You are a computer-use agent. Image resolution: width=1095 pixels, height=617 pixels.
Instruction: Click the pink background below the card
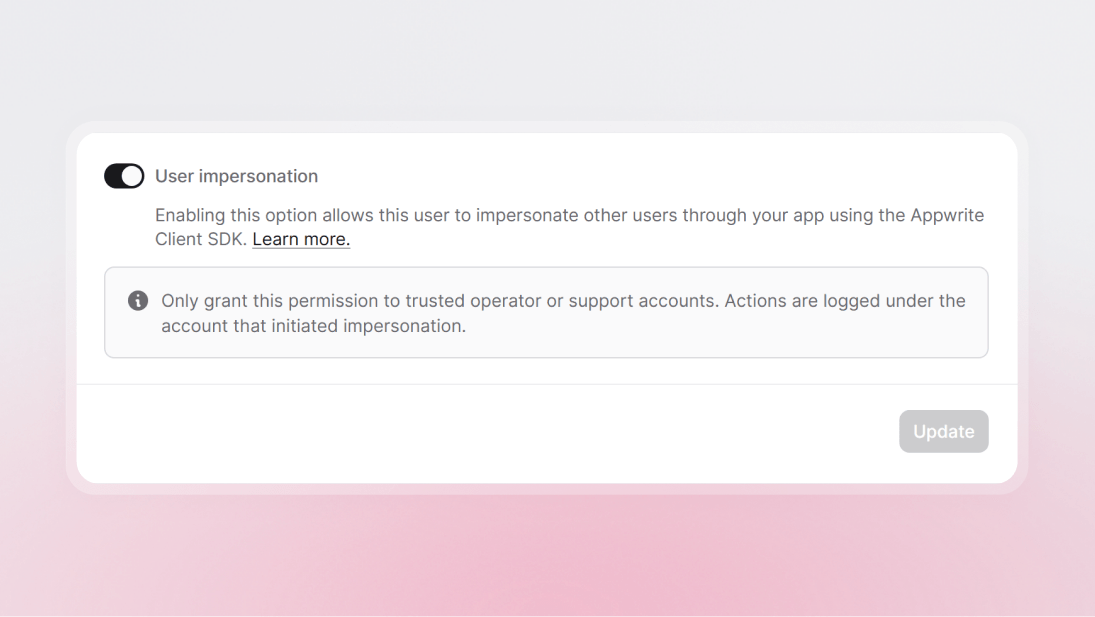tap(546, 560)
